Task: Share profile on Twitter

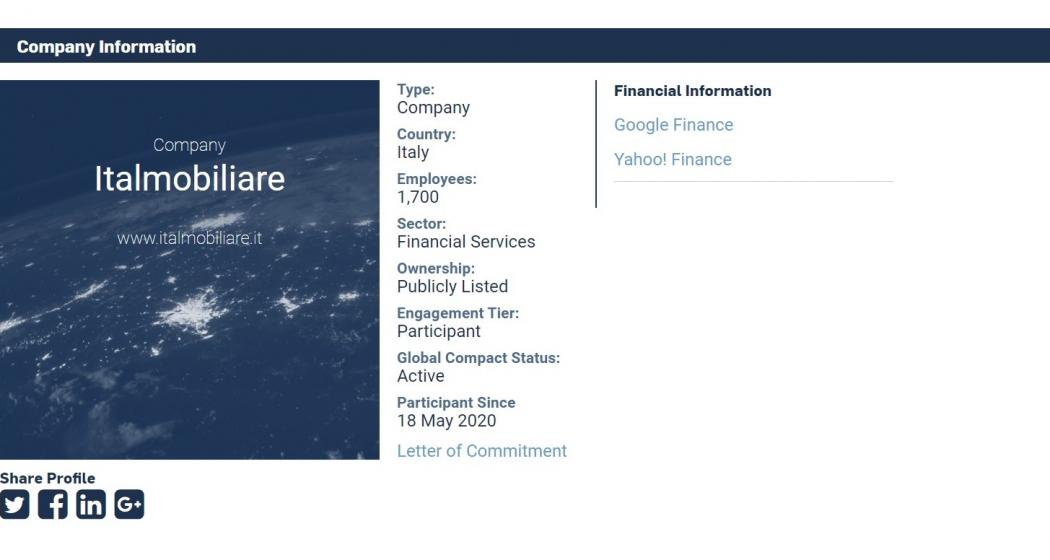Action: point(15,504)
